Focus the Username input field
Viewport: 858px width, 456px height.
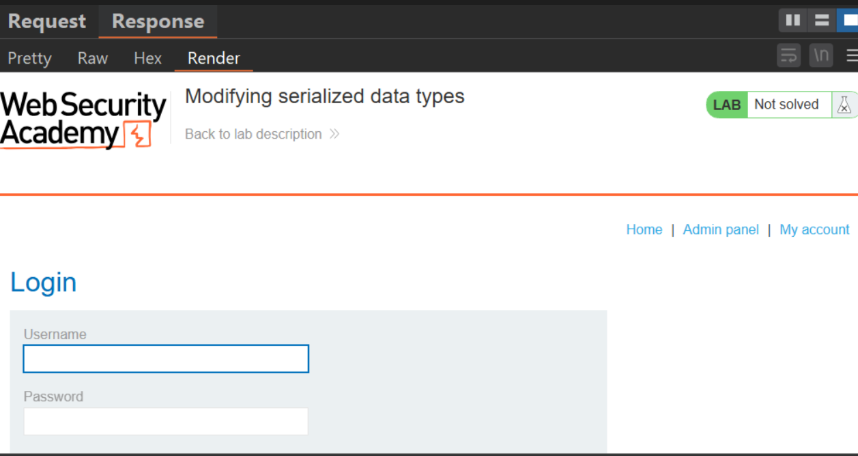(166, 359)
